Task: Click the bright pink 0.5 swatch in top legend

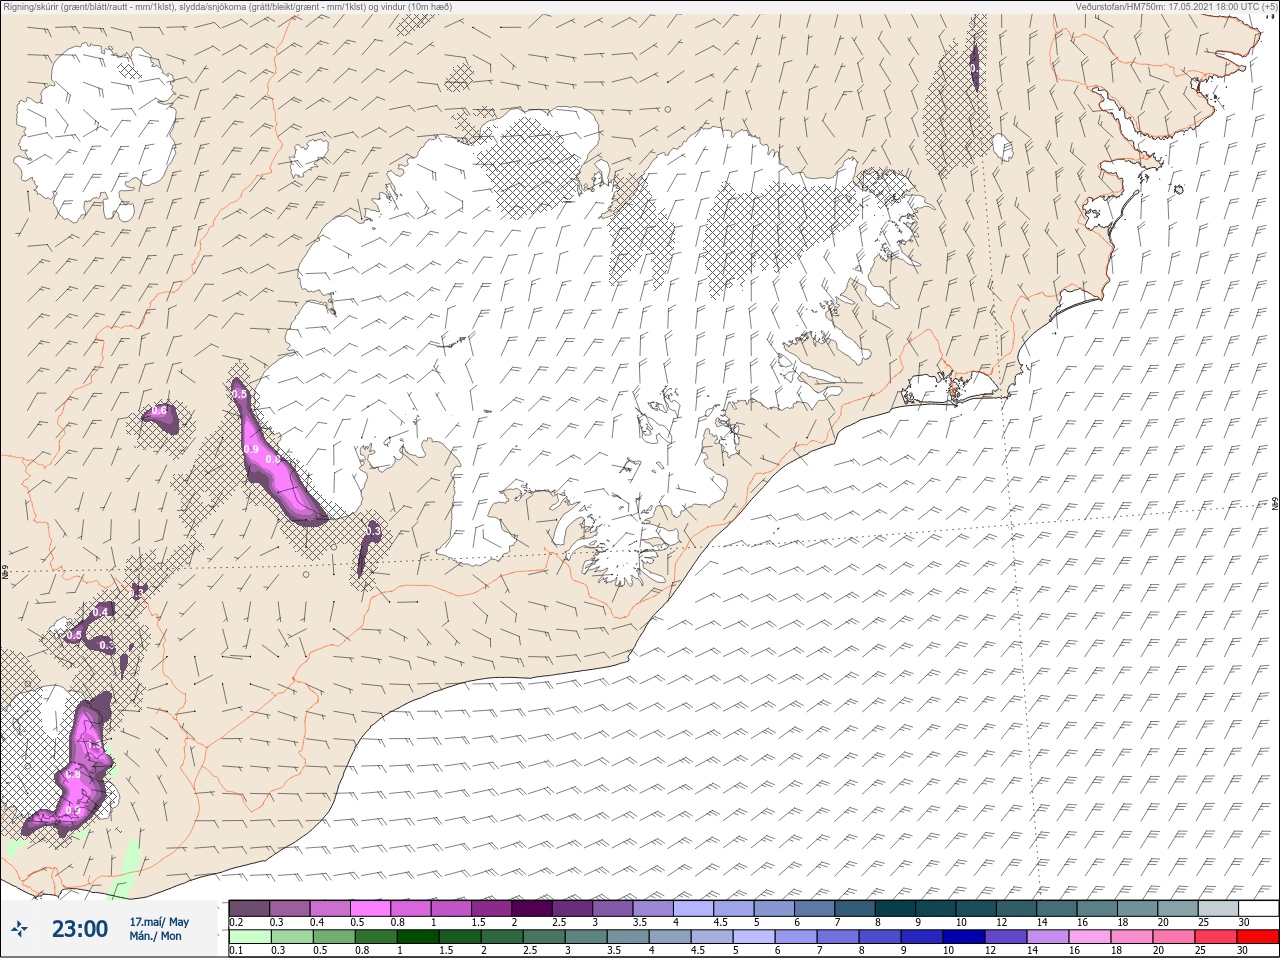Action: 372,908
